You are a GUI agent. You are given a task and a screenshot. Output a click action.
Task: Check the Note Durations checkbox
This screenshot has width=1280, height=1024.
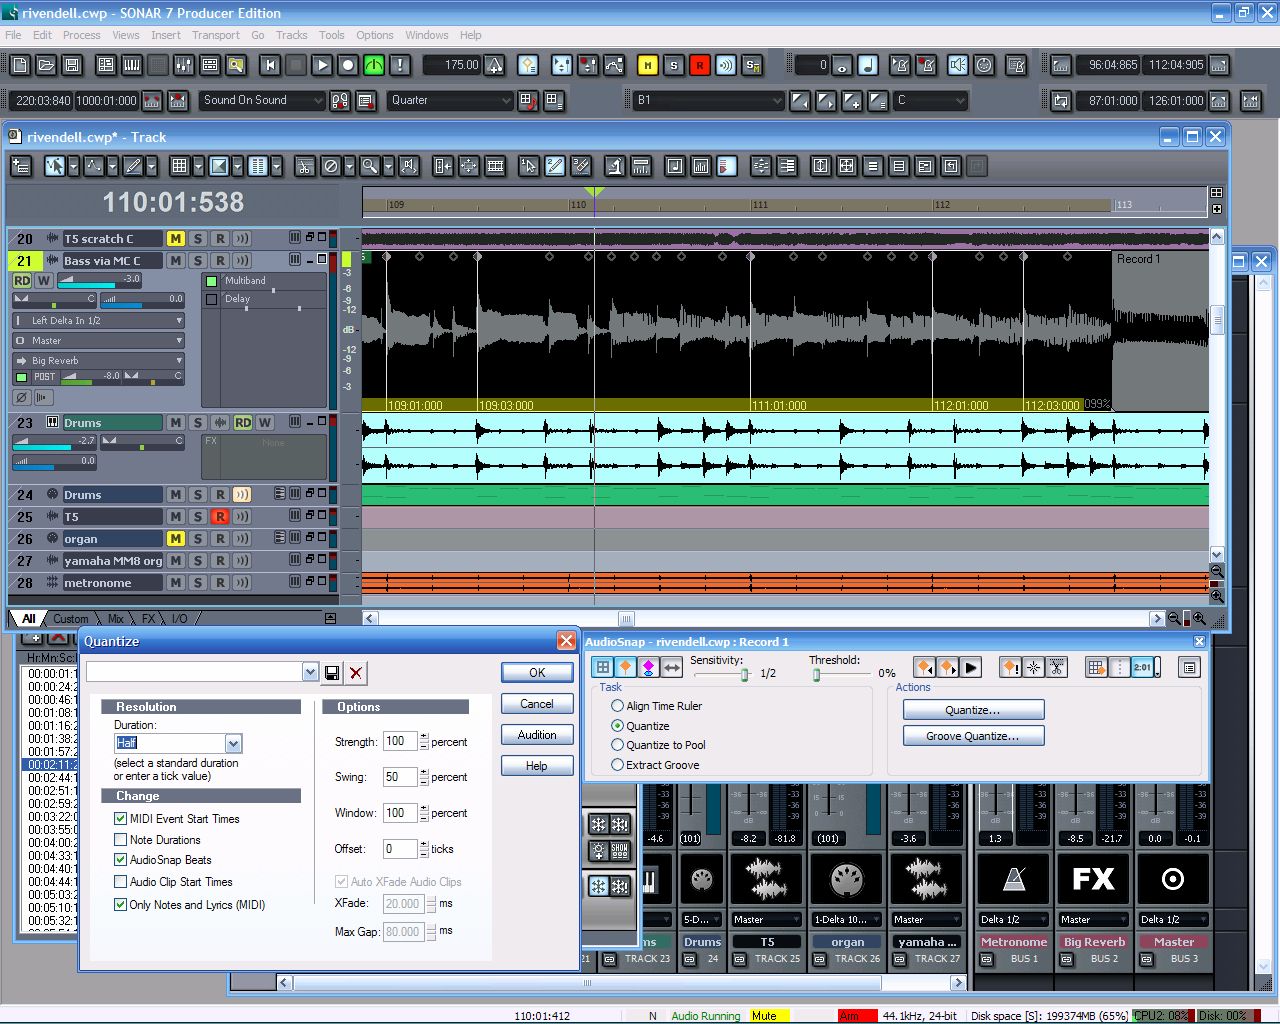[121, 840]
